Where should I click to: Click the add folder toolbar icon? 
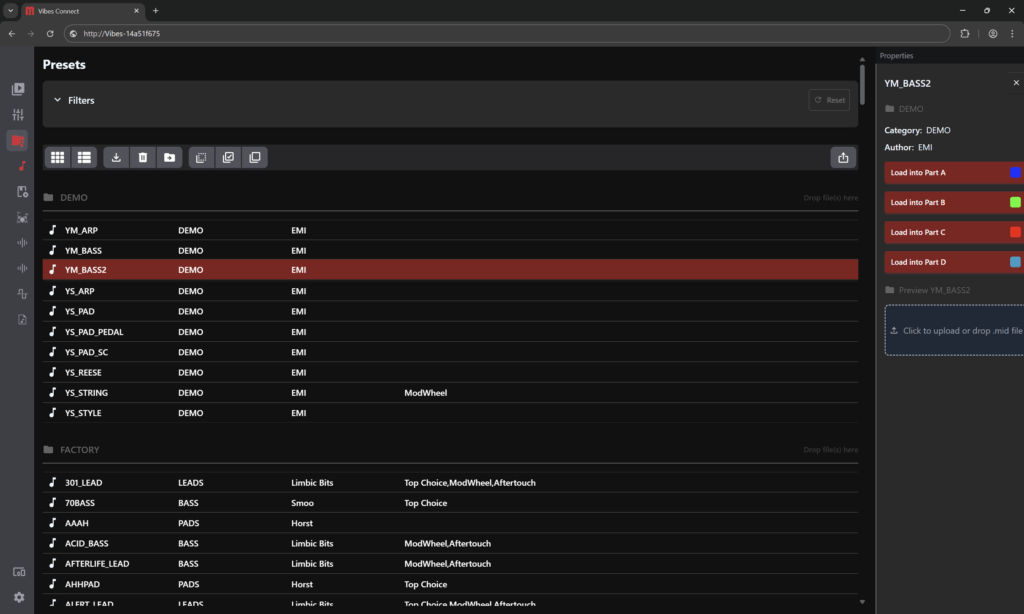click(169, 157)
